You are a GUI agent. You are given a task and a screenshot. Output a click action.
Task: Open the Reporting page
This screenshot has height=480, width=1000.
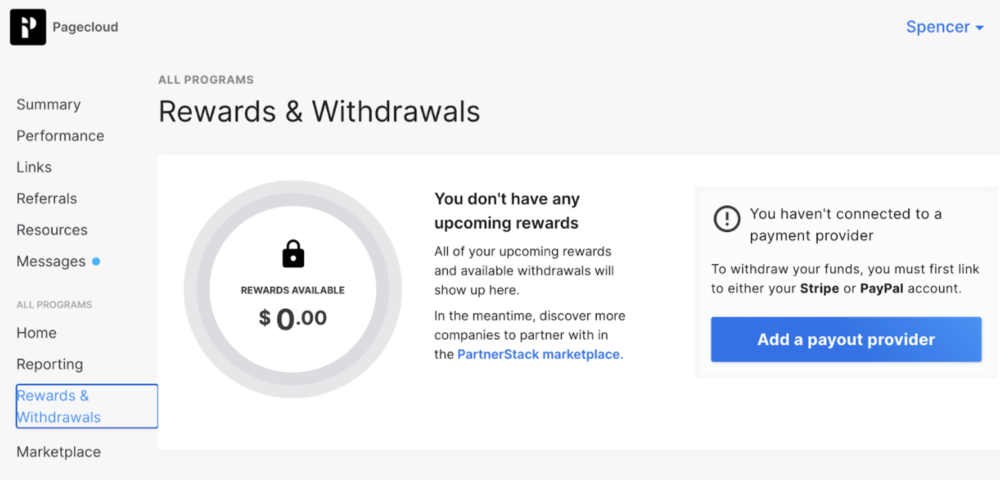50,364
